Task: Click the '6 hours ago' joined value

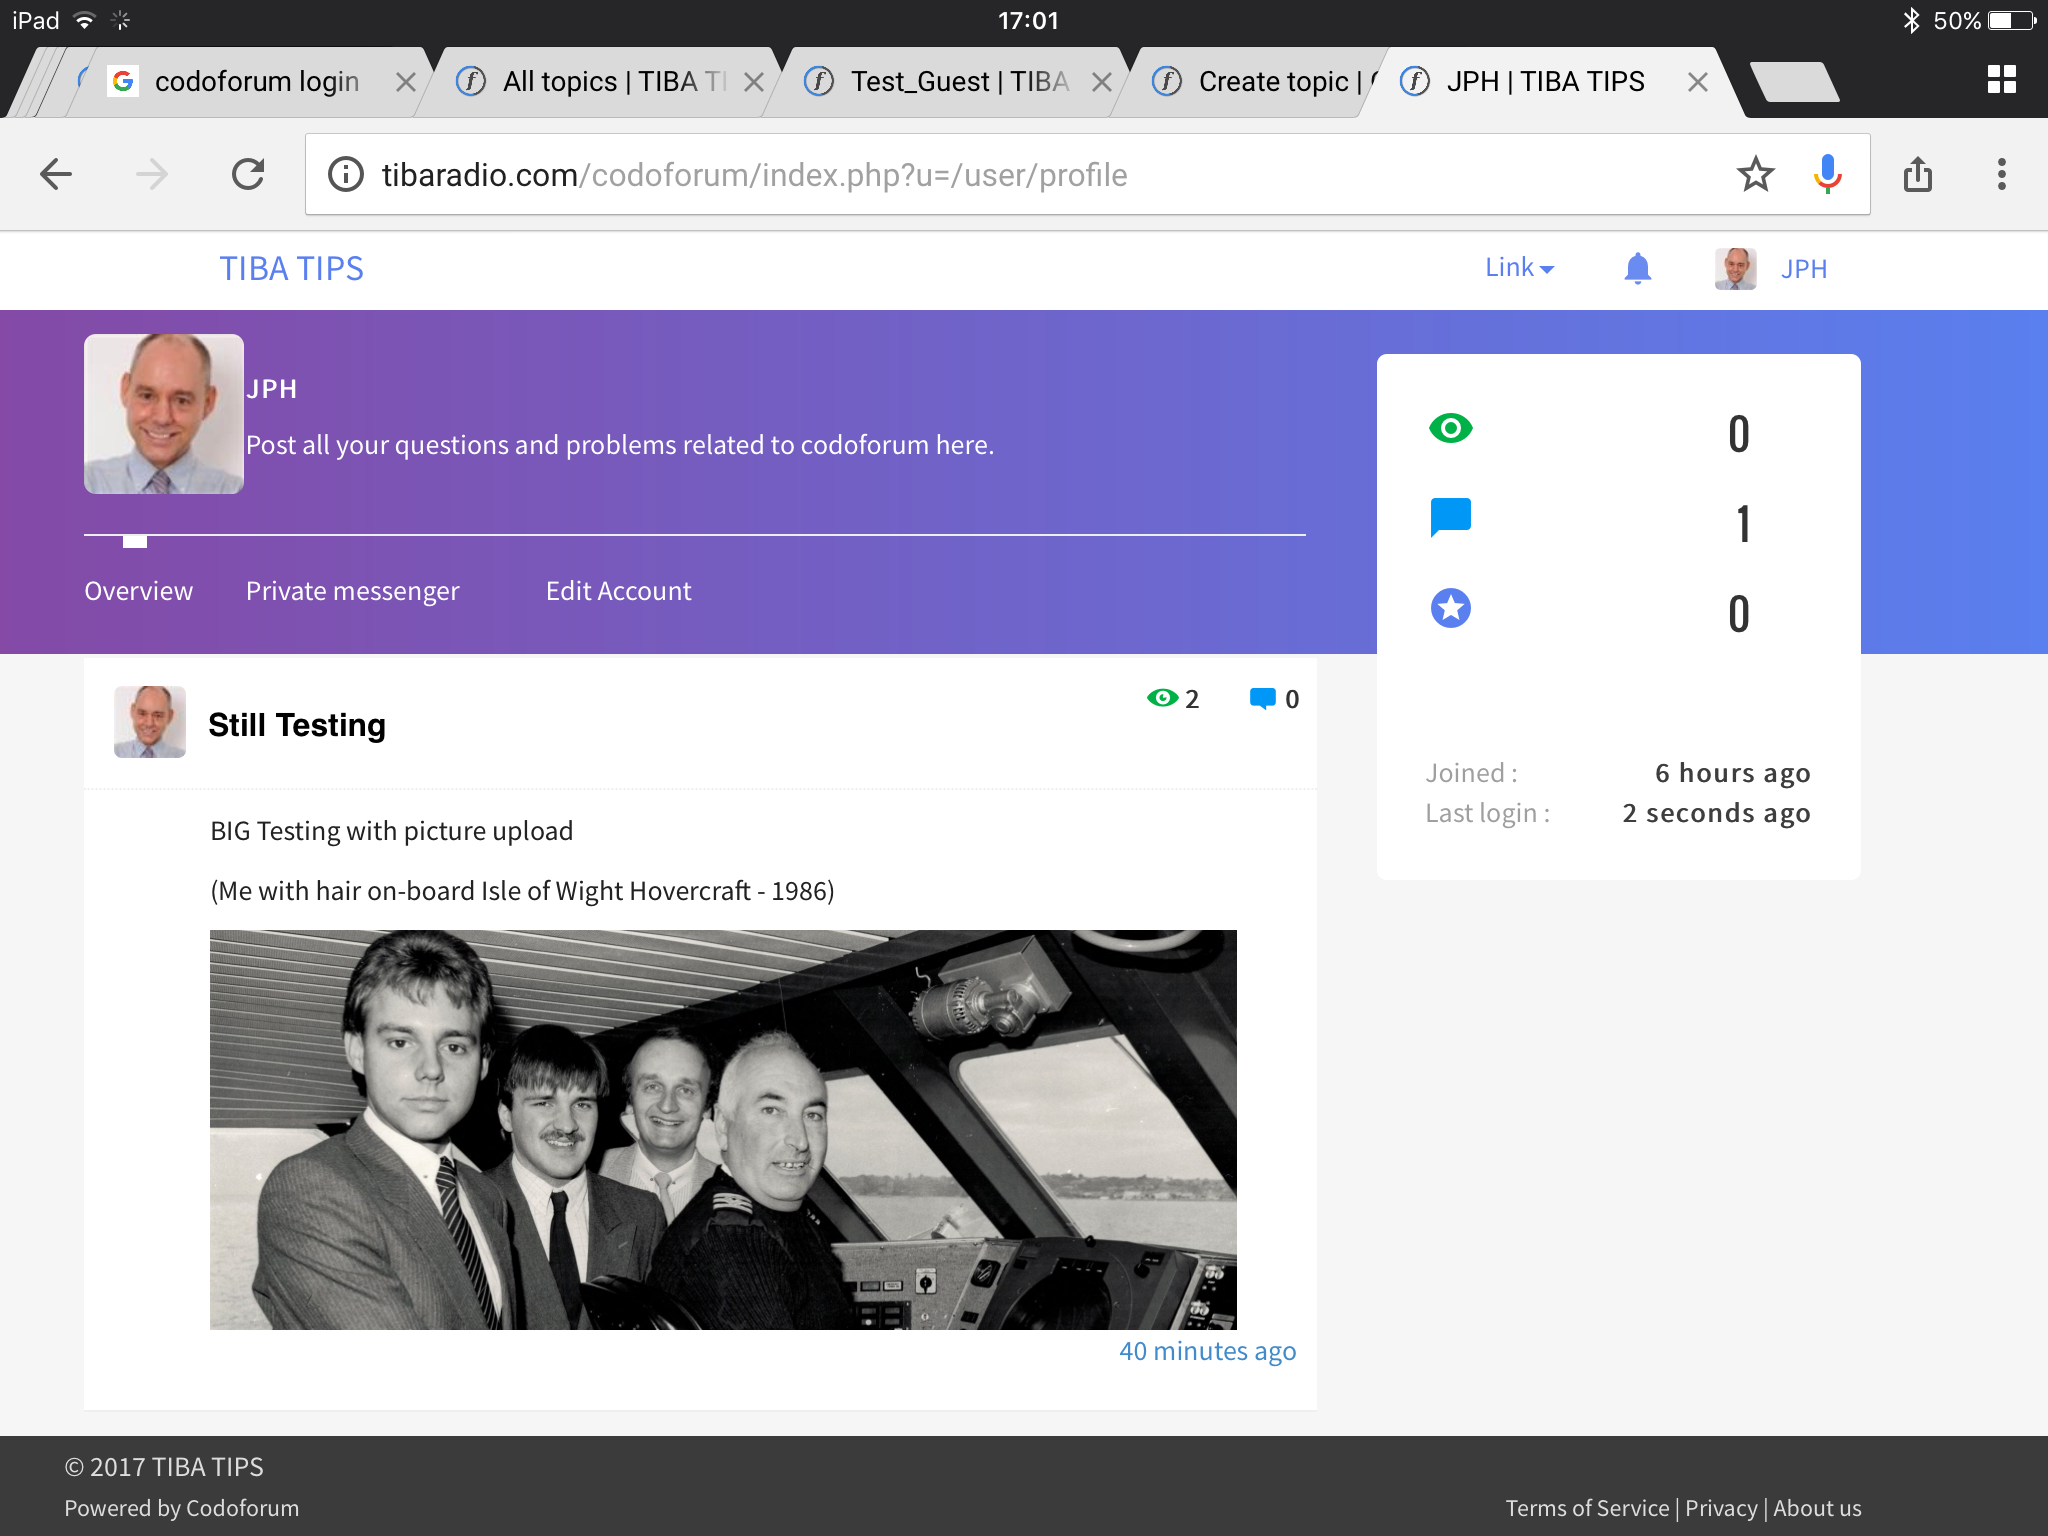Action: (x=1732, y=773)
